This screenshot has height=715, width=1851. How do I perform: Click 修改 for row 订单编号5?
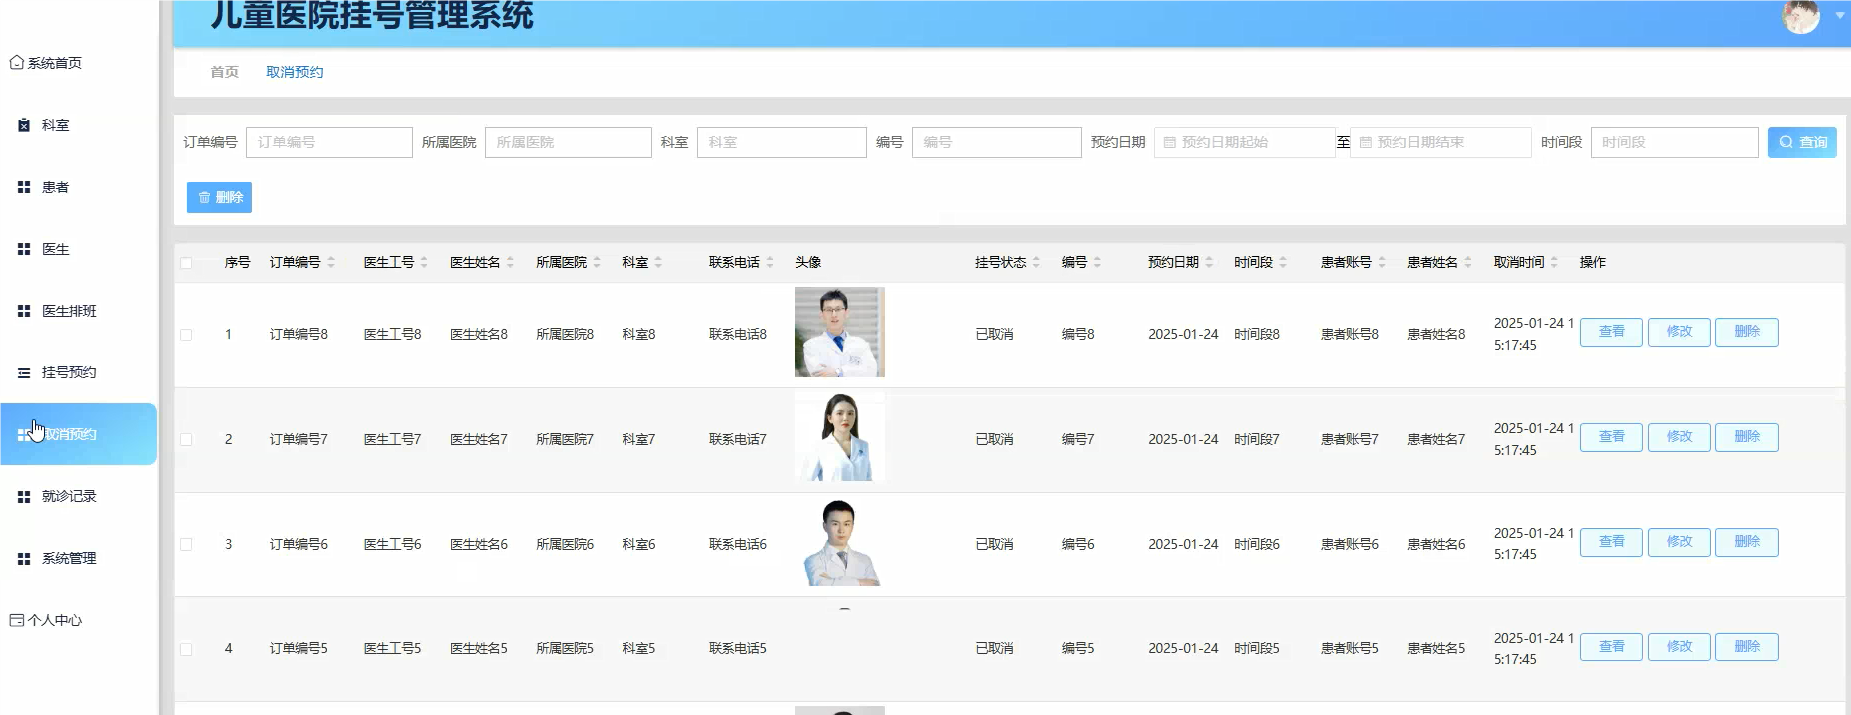[x=1679, y=647]
